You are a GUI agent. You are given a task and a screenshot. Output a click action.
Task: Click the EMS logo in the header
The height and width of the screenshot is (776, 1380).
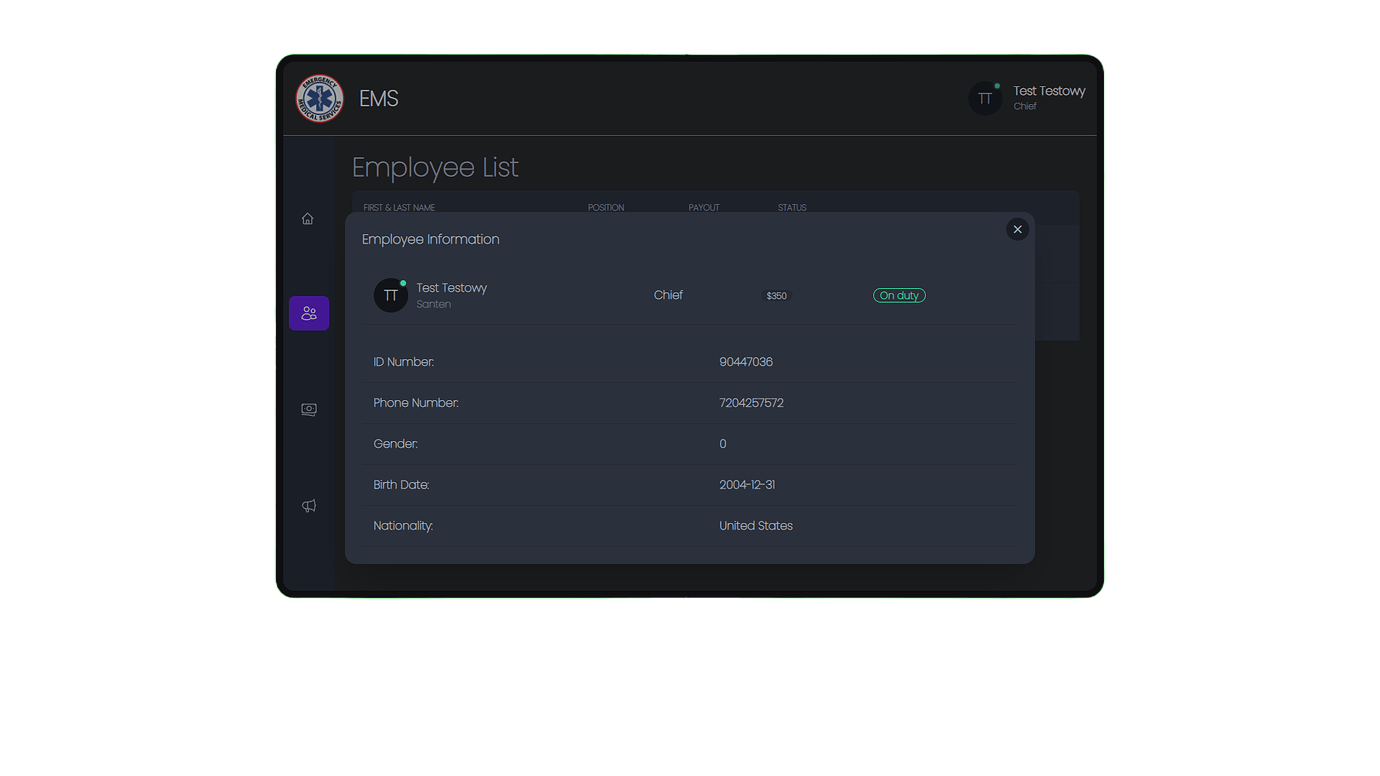tap(318, 97)
